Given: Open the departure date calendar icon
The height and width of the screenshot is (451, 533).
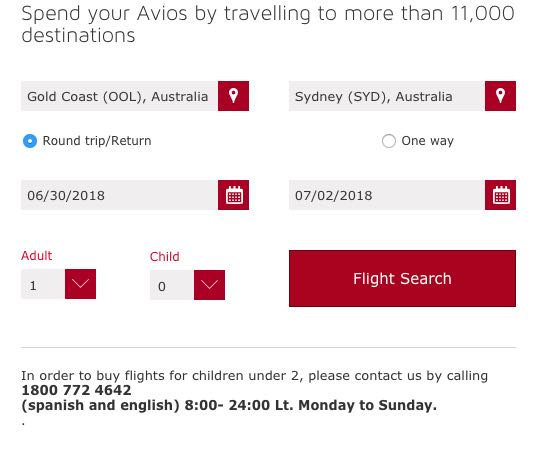Looking at the screenshot, I should click(x=233, y=195).
